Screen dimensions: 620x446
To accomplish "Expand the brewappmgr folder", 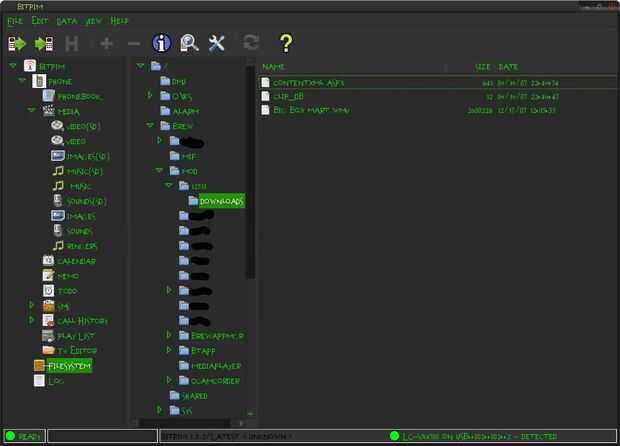I will pyautogui.click(x=169, y=335).
